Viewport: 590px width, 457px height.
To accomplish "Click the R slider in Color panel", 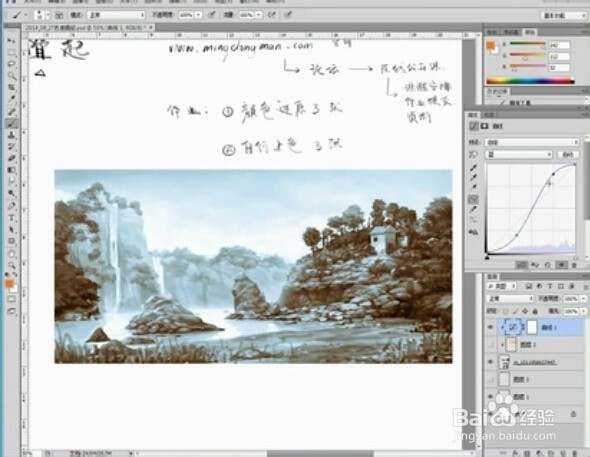I will tap(527, 45).
